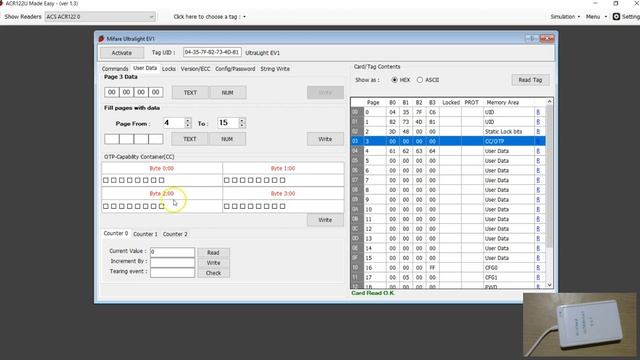The width and height of the screenshot is (640, 360).
Task: Click Write button below OTP-Capability Container
Action: 325,220
